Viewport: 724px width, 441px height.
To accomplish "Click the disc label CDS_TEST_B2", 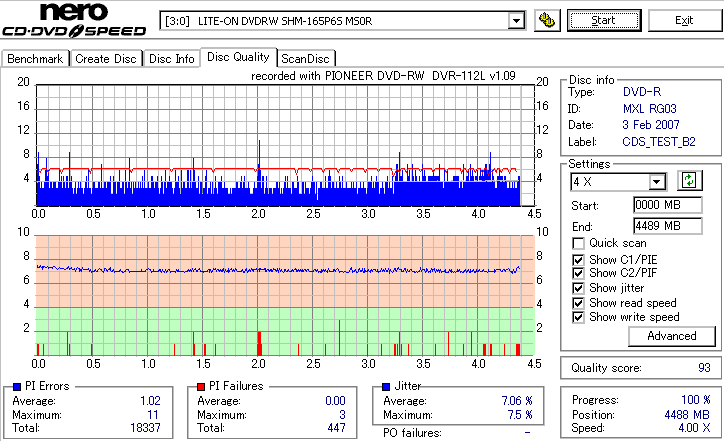I will pyautogui.click(x=659, y=142).
